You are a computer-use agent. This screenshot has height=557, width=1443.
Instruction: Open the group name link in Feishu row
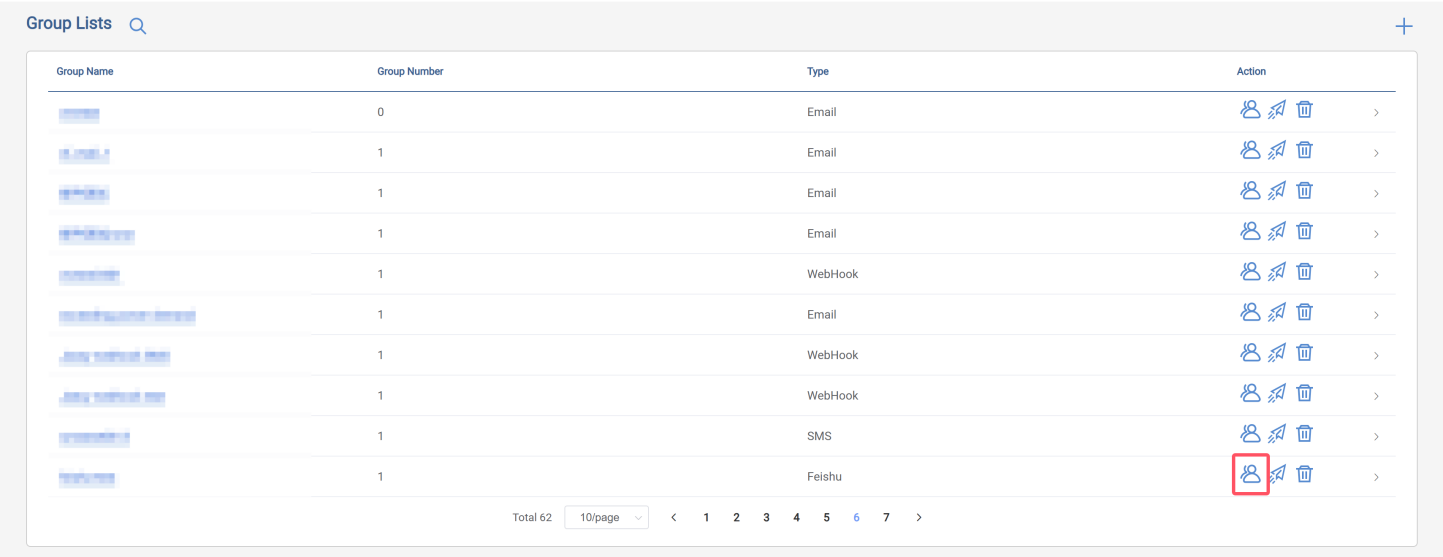coord(87,479)
